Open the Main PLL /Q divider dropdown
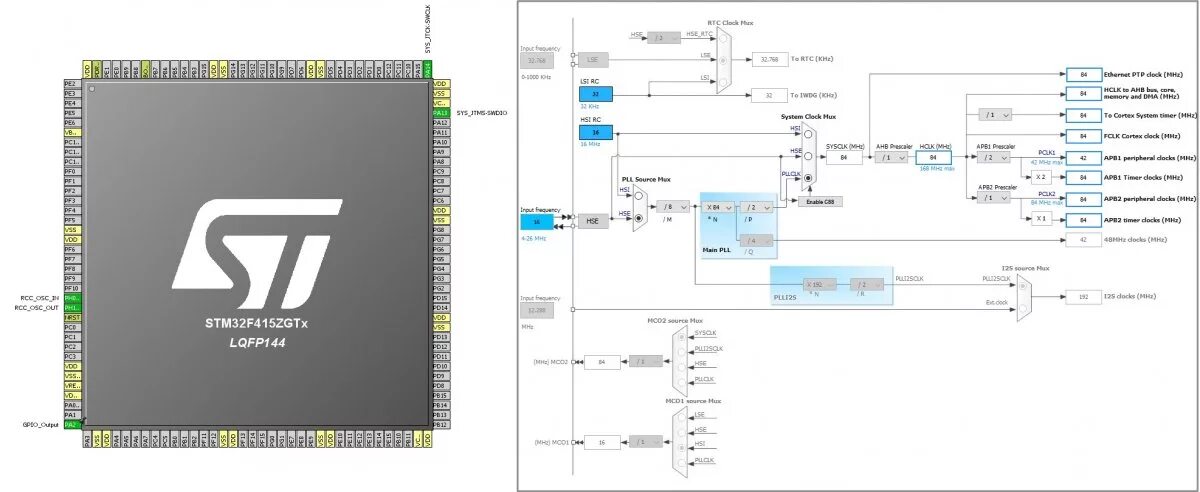The width and height of the screenshot is (1200, 492). click(x=757, y=240)
